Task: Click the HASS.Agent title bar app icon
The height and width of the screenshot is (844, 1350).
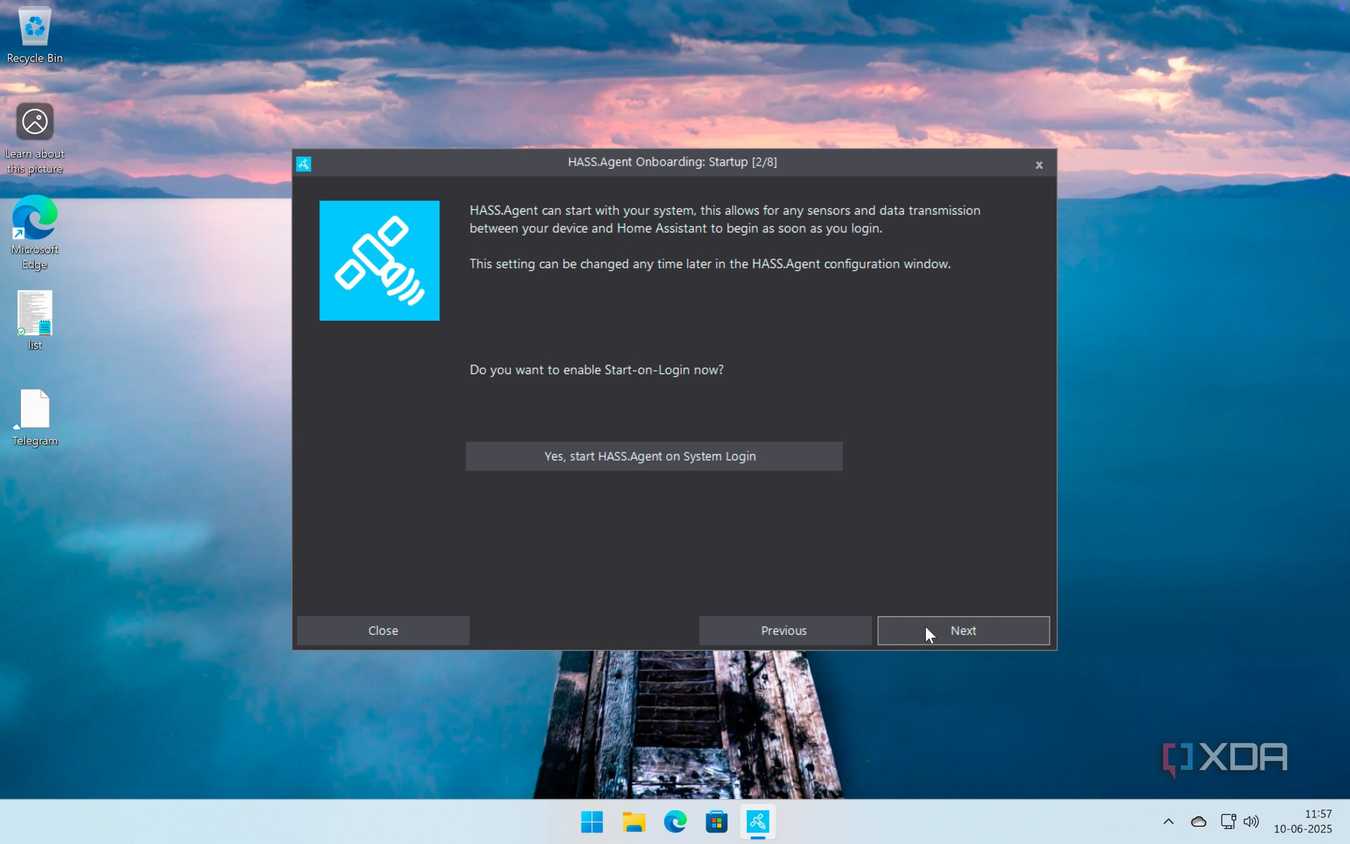Action: pyautogui.click(x=304, y=164)
